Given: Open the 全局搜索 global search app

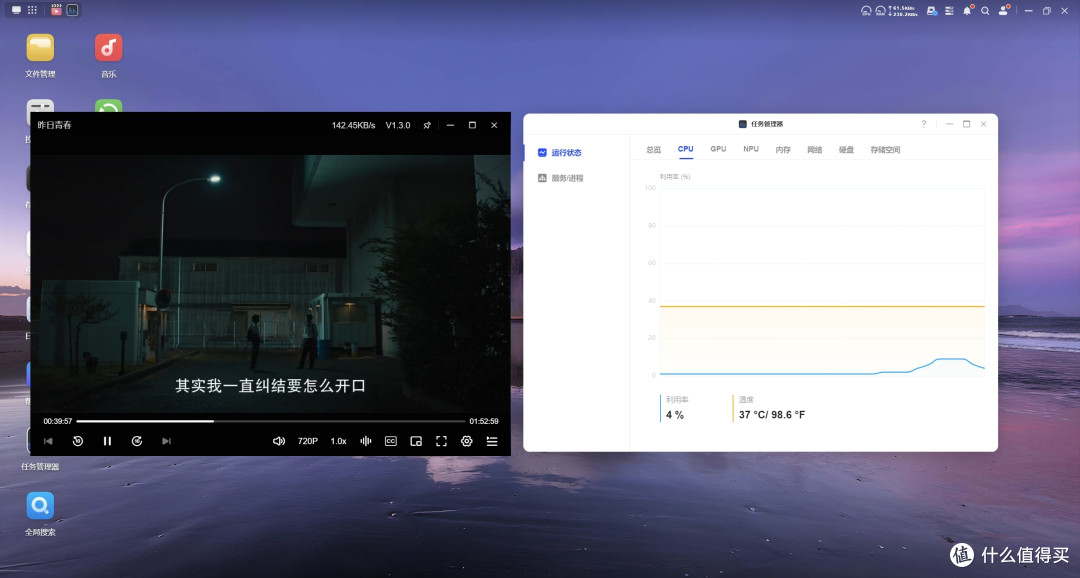Looking at the screenshot, I should tap(40, 514).
